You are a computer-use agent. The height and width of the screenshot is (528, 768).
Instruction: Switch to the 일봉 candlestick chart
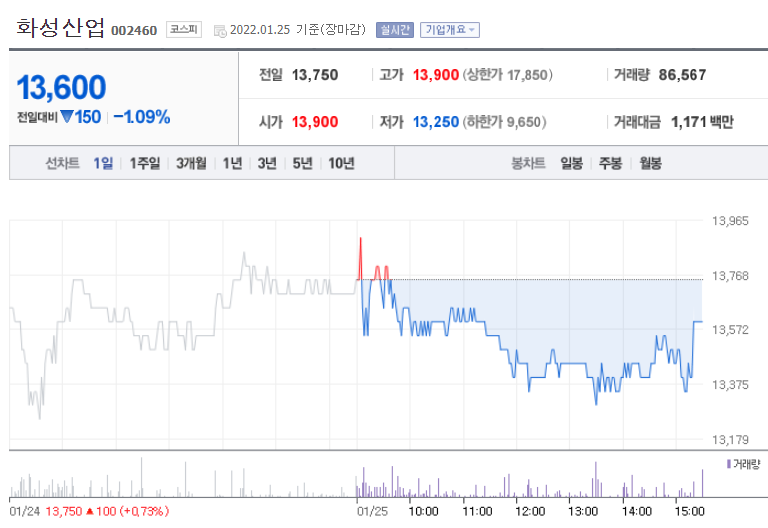click(572, 163)
